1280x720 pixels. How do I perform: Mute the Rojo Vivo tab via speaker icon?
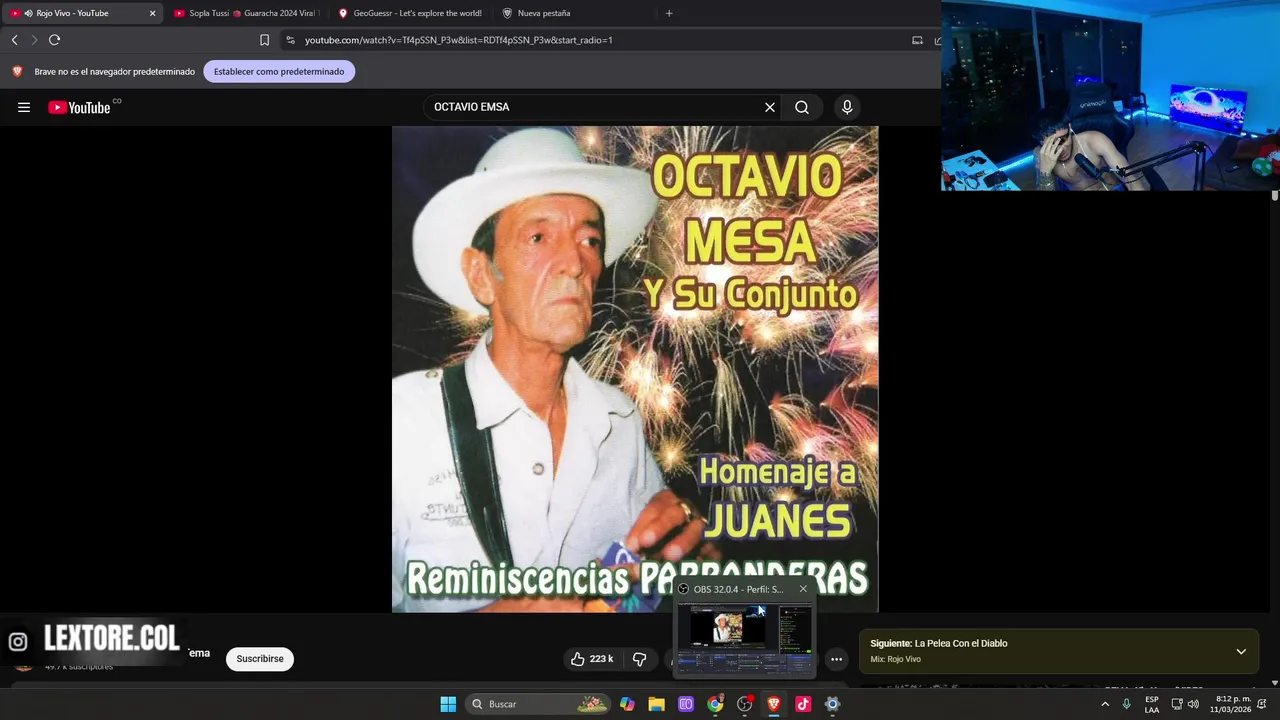pos(28,13)
